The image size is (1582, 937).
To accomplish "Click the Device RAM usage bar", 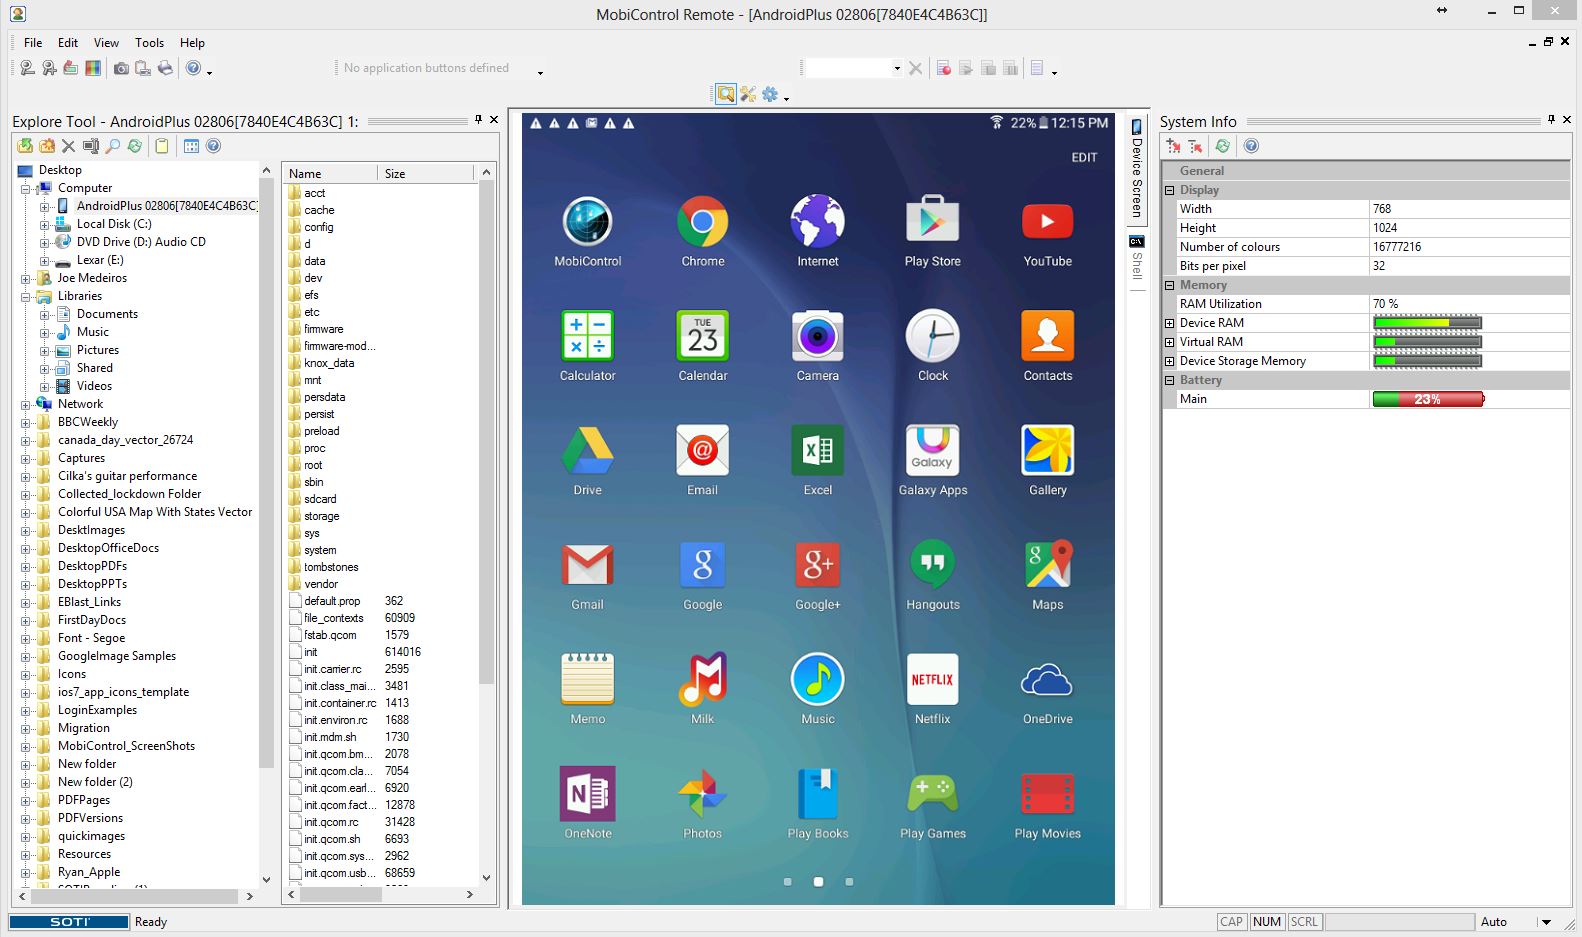I will click(x=1427, y=323).
